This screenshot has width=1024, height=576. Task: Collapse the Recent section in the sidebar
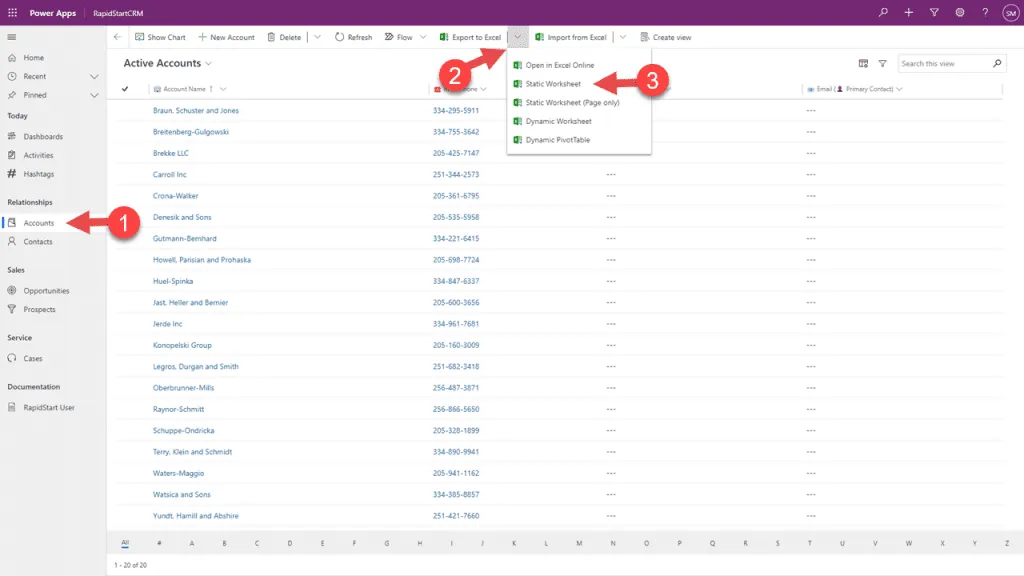95,77
